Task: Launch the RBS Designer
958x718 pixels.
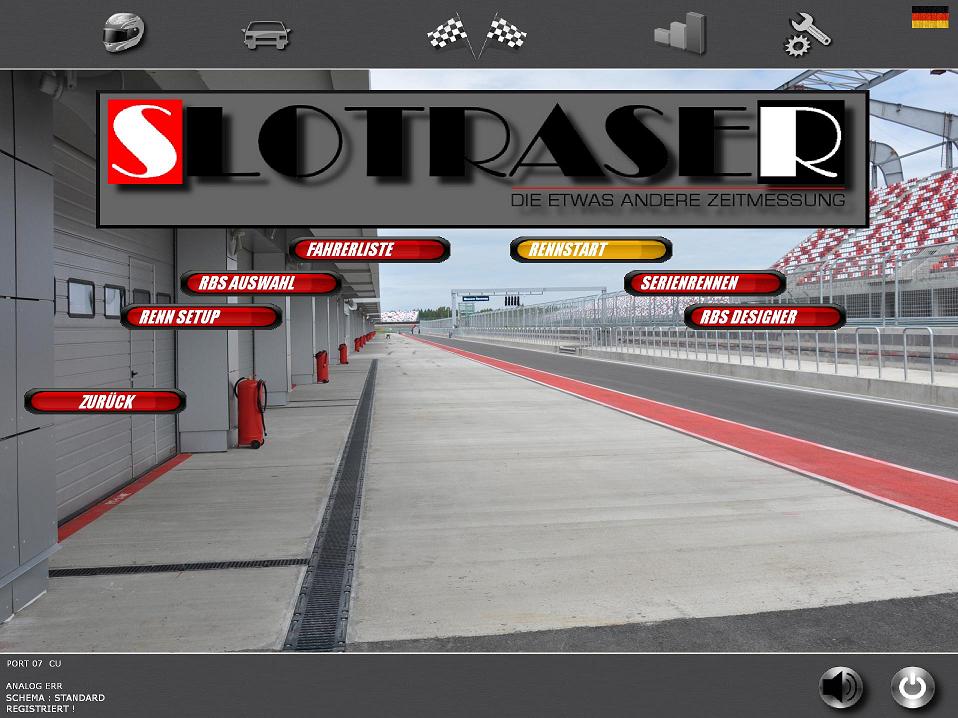Action: click(765, 317)
